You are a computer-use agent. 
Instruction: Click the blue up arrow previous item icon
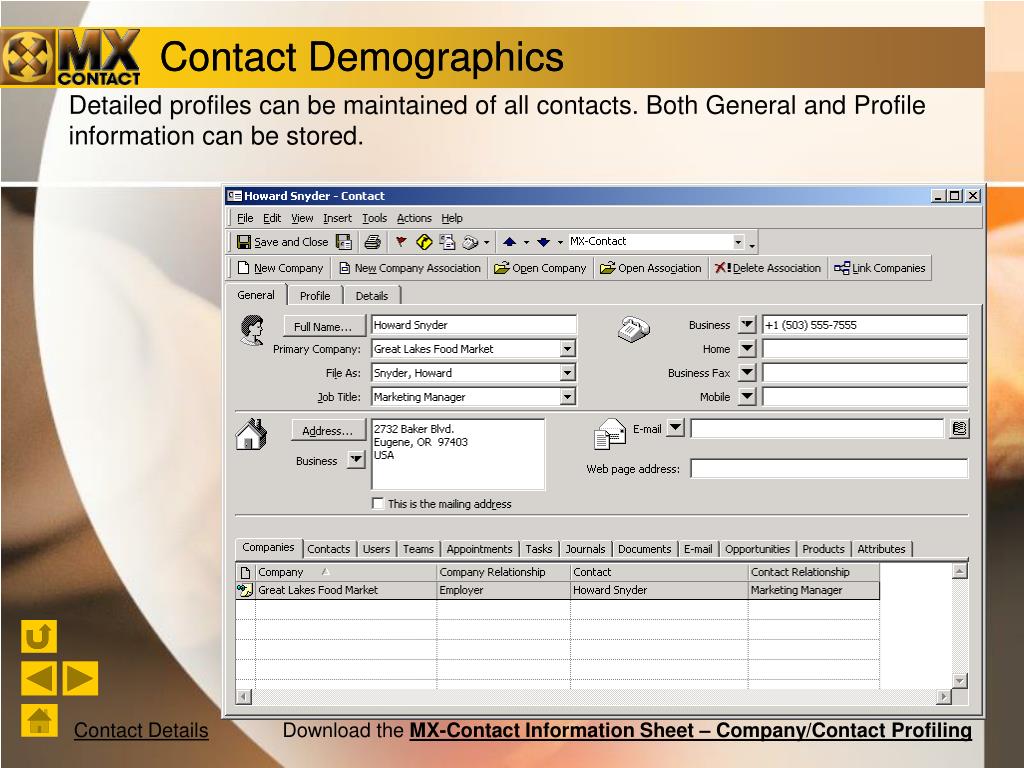[x=509, y=242]
